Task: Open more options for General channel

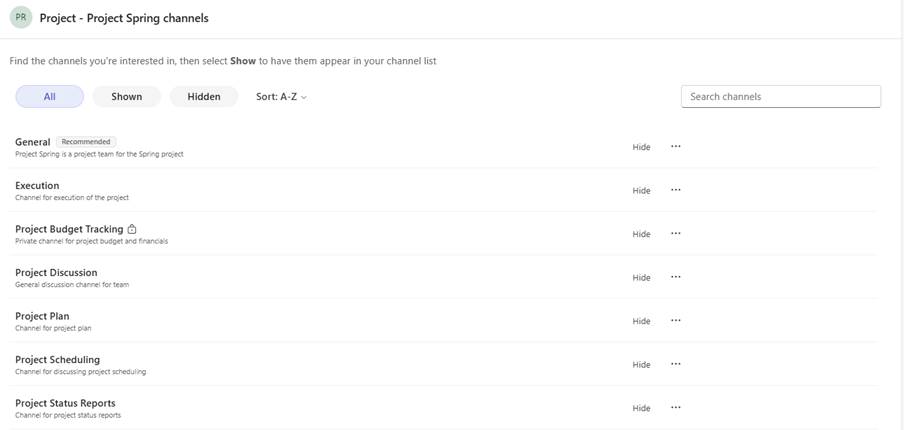Action: coord(676,146)
